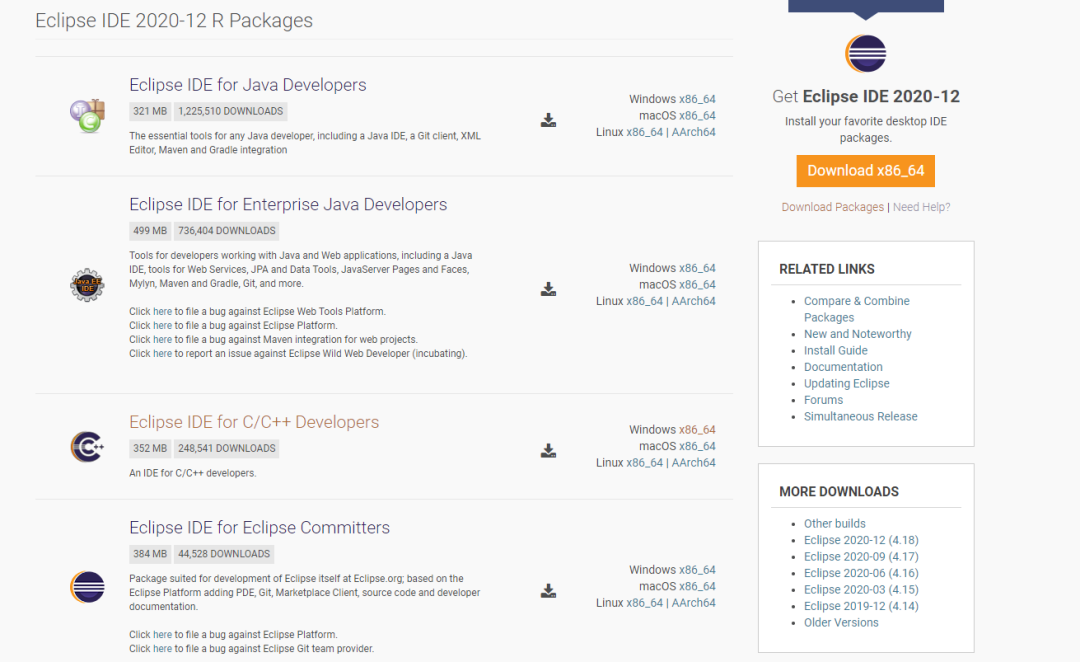Open the Older Versions link
This screenshot has height=662, width=1080.
coord(841,623)
